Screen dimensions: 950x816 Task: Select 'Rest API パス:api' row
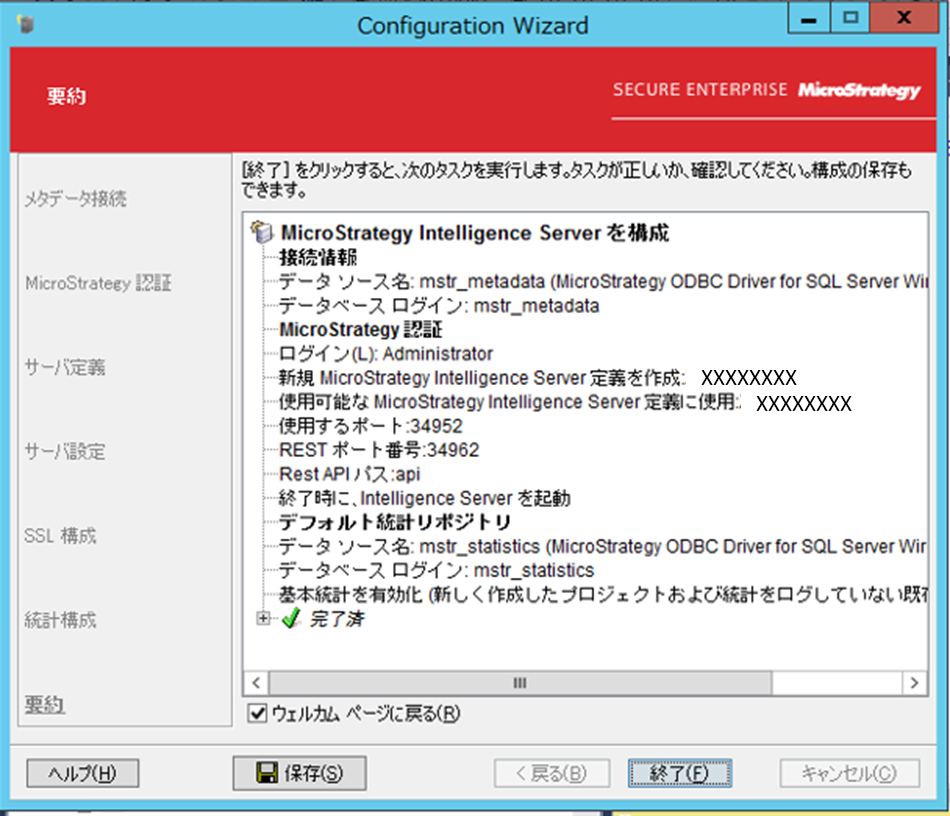click(350, 474)
